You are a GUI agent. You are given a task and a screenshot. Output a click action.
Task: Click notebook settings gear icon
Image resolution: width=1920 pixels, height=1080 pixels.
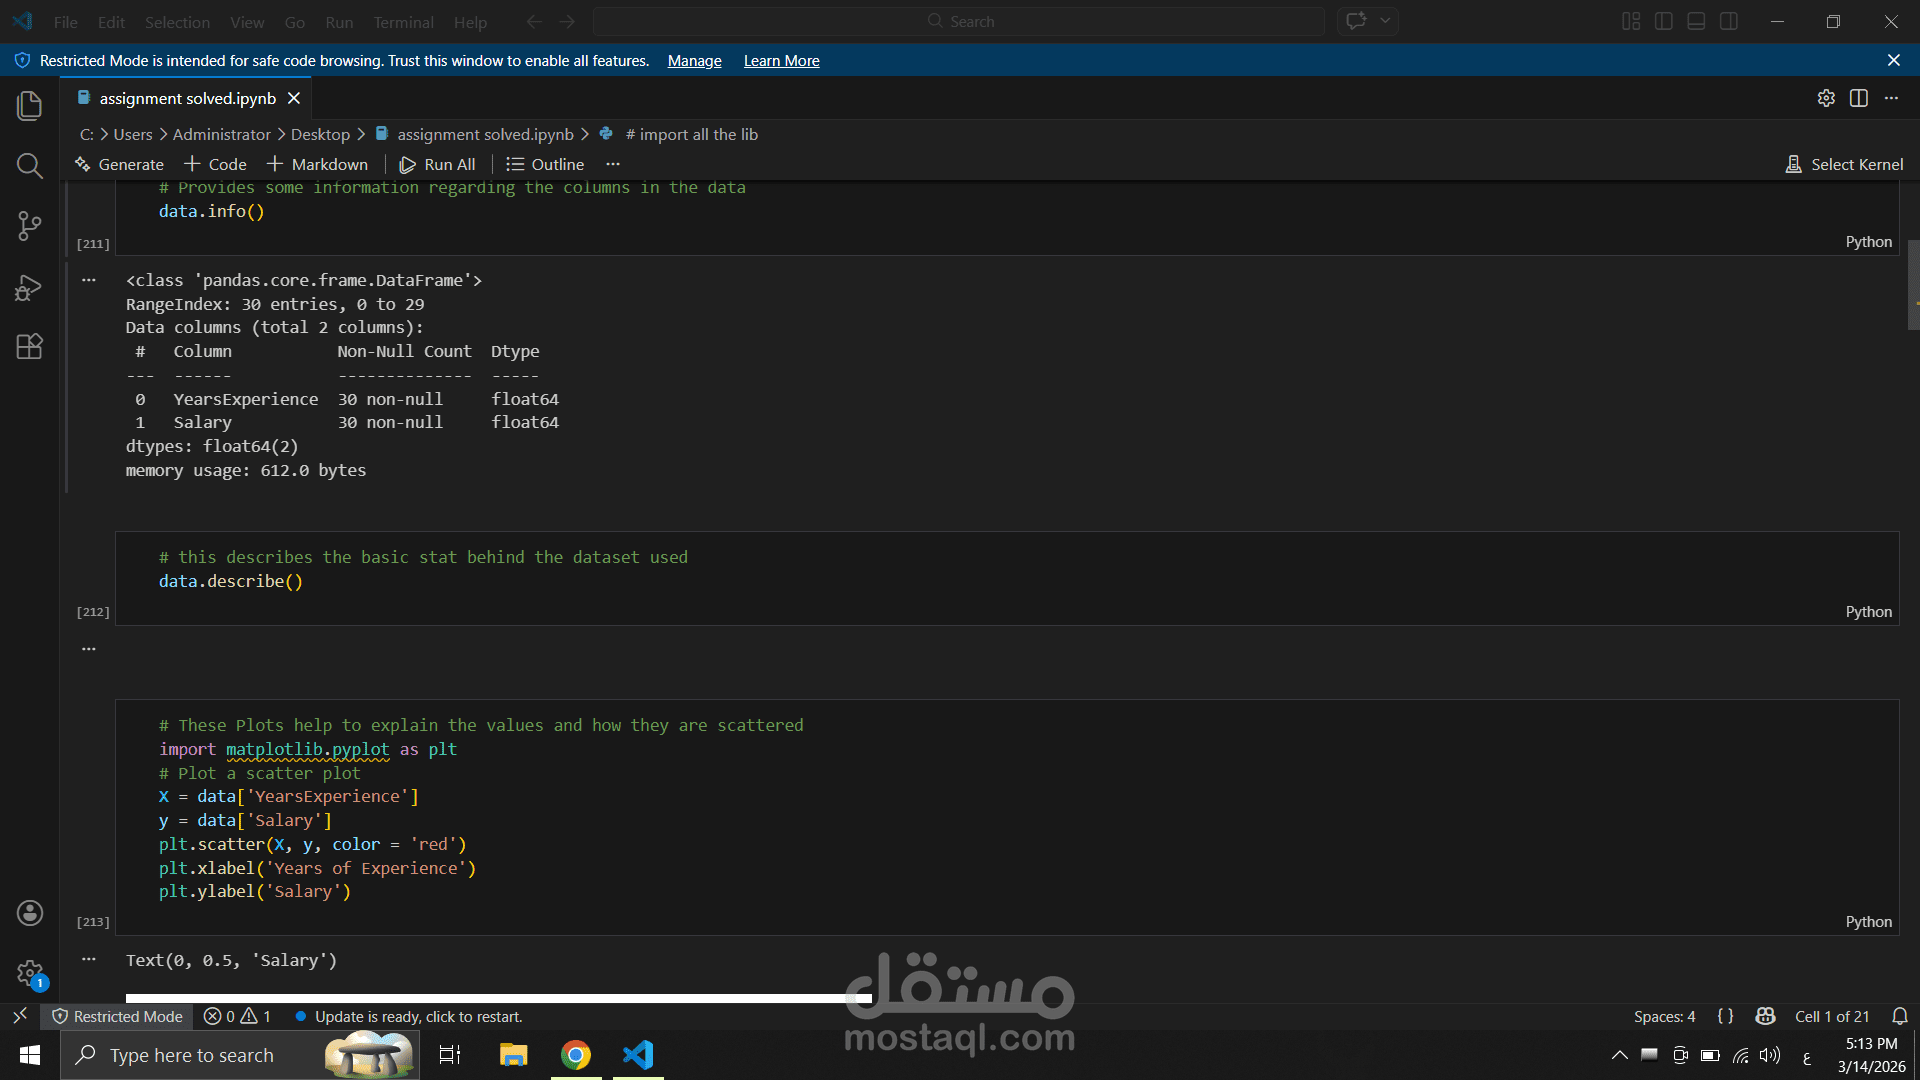click(x=1826, y=98)
